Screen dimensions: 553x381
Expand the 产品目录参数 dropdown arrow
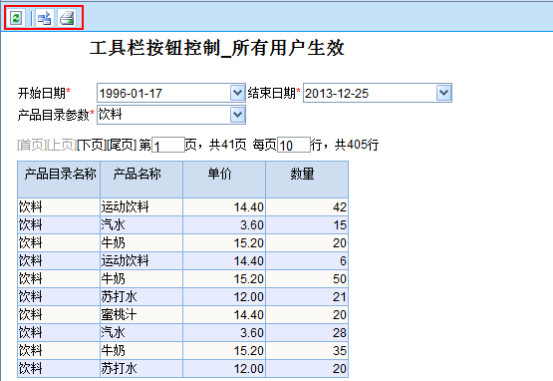click(x=237, y=115)
